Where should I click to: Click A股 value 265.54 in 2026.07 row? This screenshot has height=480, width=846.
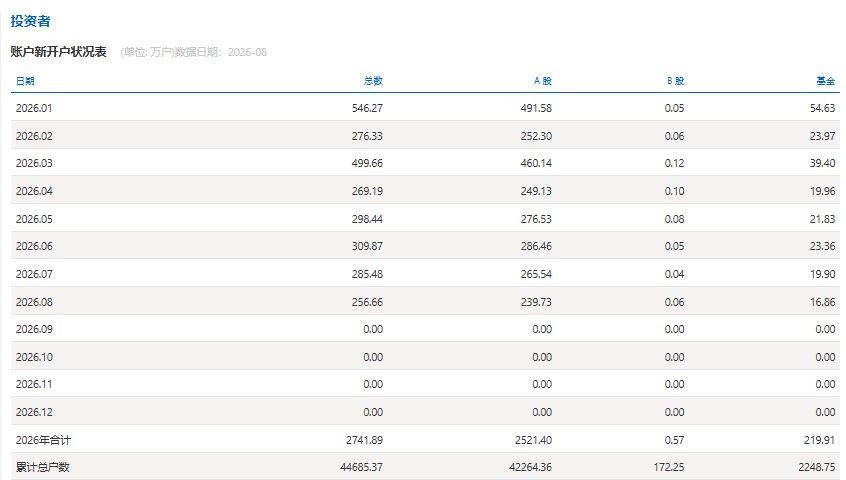click(x=536, y=274)
